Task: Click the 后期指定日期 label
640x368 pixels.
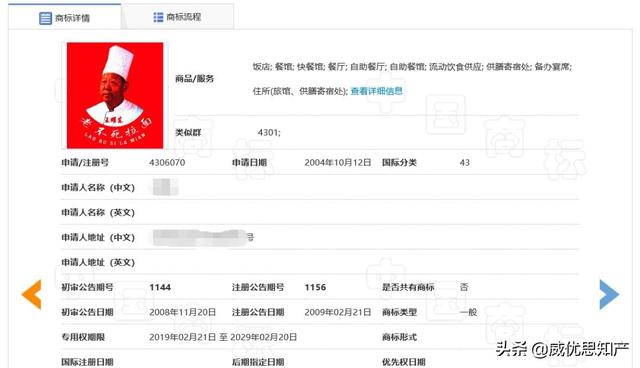Action: (x=258, y=362)
